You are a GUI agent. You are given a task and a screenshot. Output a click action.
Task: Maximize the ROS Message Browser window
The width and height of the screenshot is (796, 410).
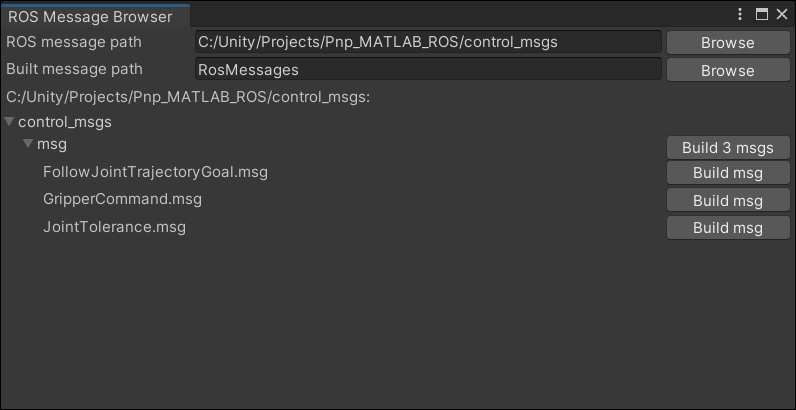(761, 14)
